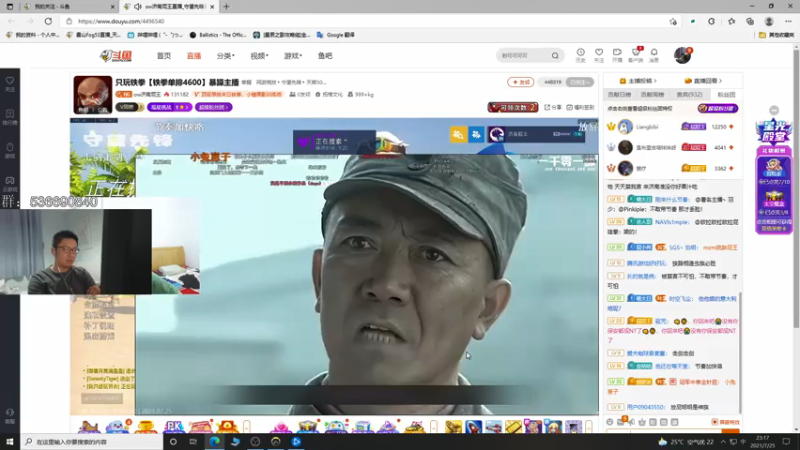Click the browser address bar
Screen dimensions: 800x450
click(x=367, y=21)
